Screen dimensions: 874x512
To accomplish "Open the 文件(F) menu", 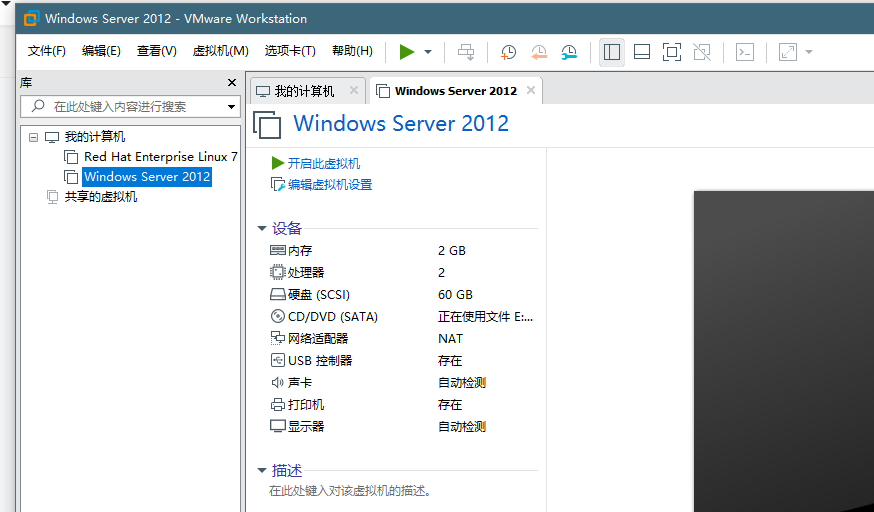I will tap(47, 51).
